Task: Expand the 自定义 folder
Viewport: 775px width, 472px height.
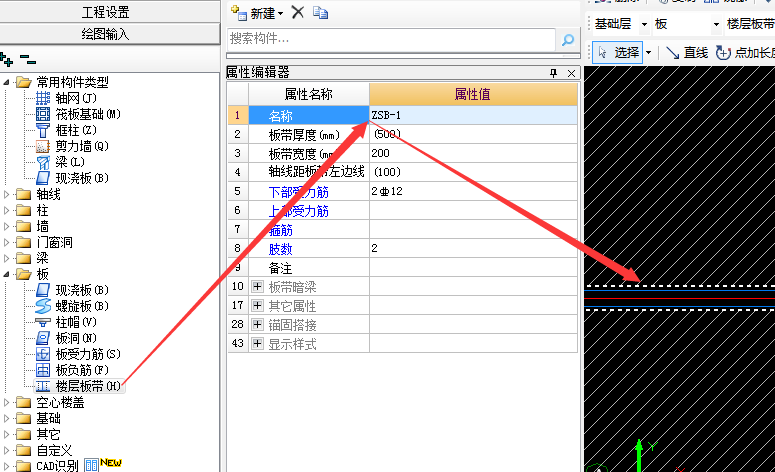Action: (x=6, y=450)
